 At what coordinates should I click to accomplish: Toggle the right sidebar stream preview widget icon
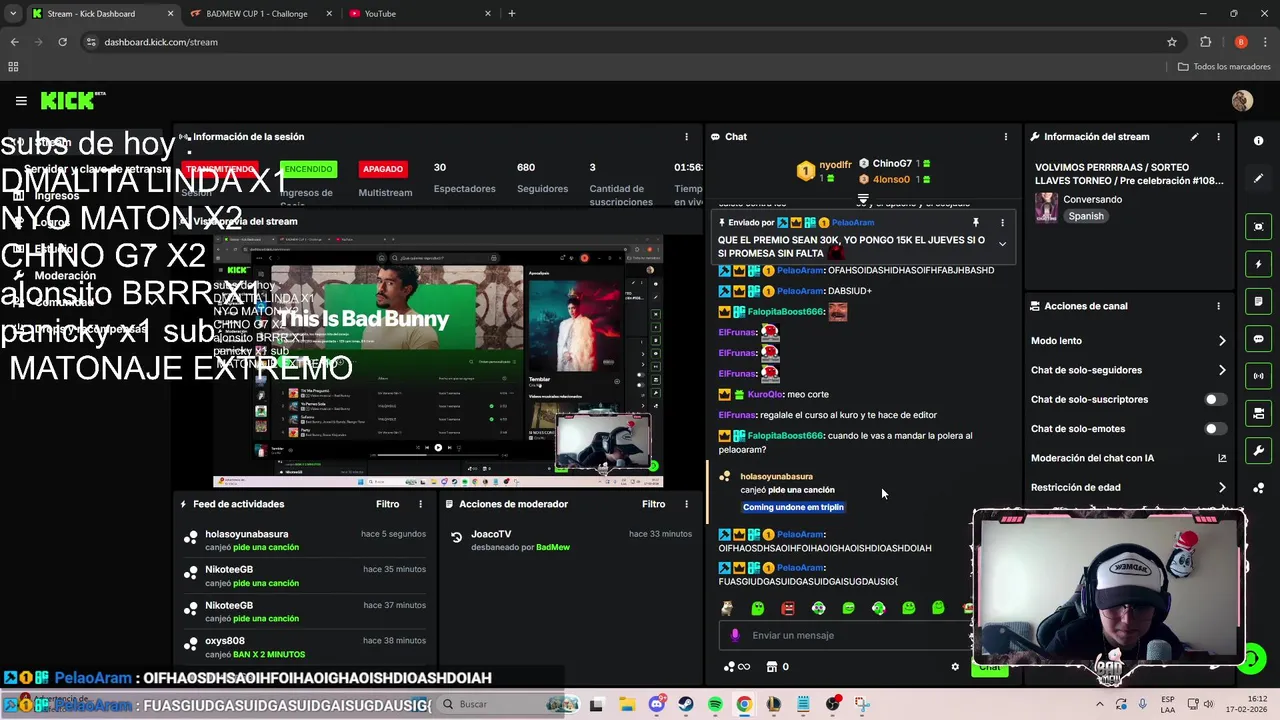coord(1258,227)
